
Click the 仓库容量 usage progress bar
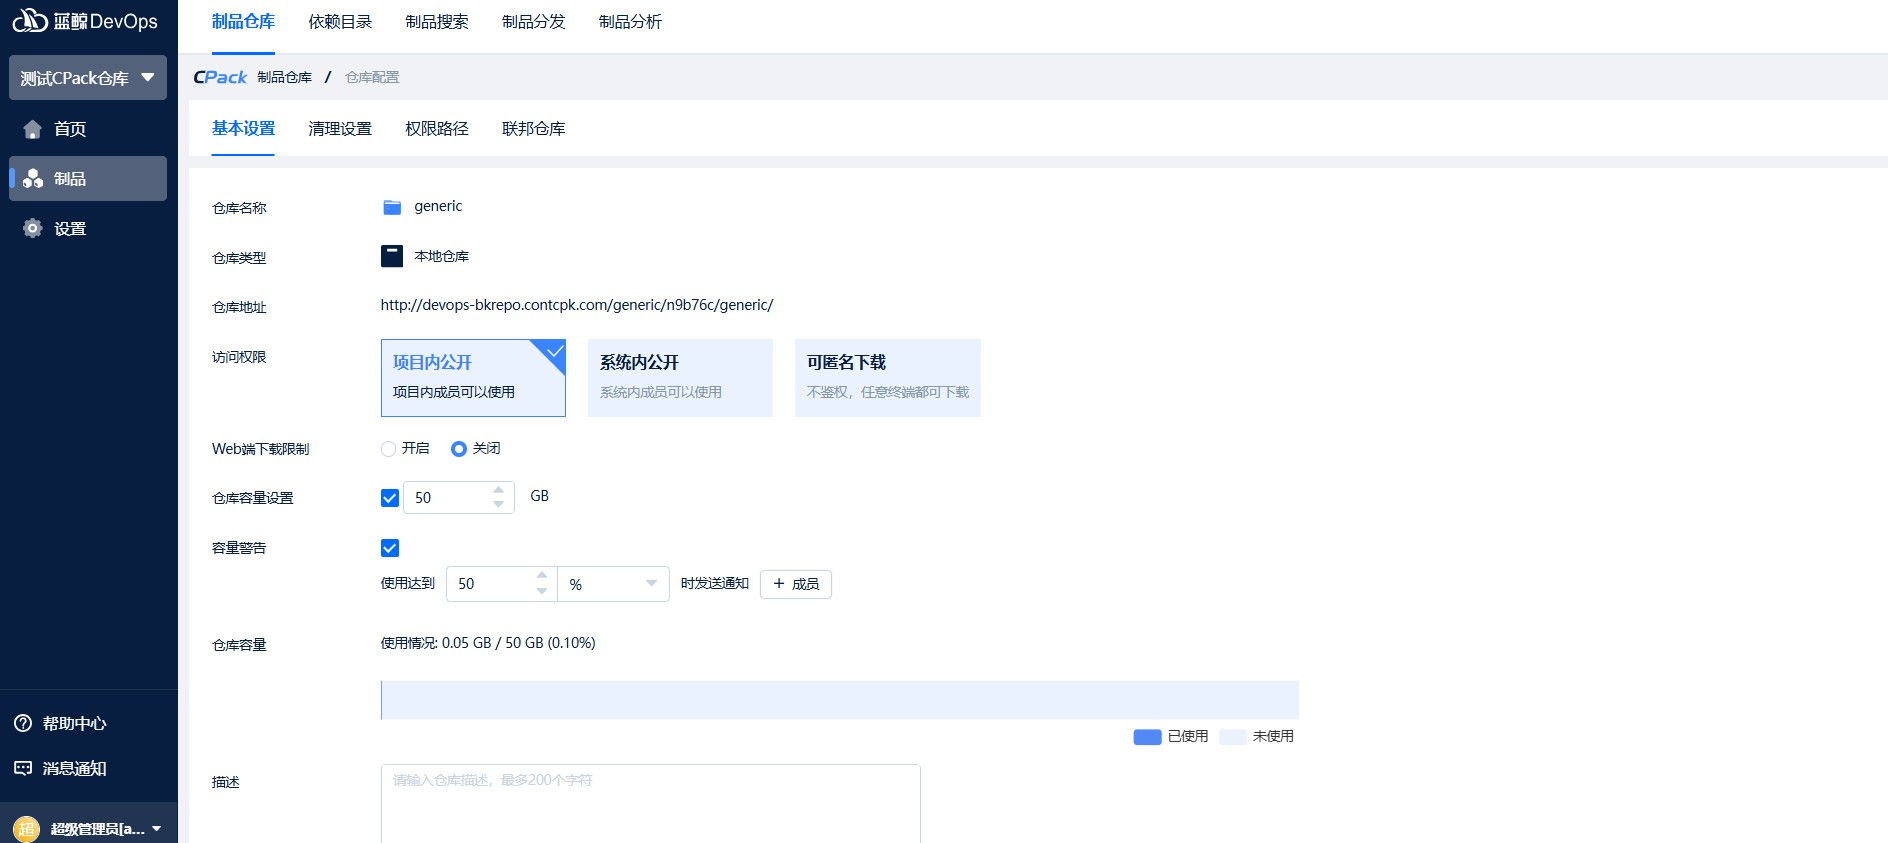[x=839, y=700]
